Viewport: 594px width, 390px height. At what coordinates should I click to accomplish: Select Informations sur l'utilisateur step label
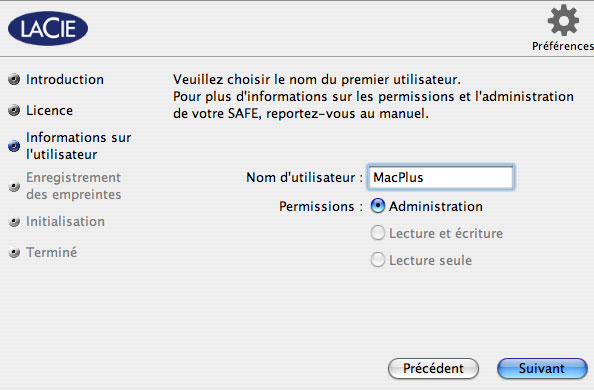tap(78, 146)
